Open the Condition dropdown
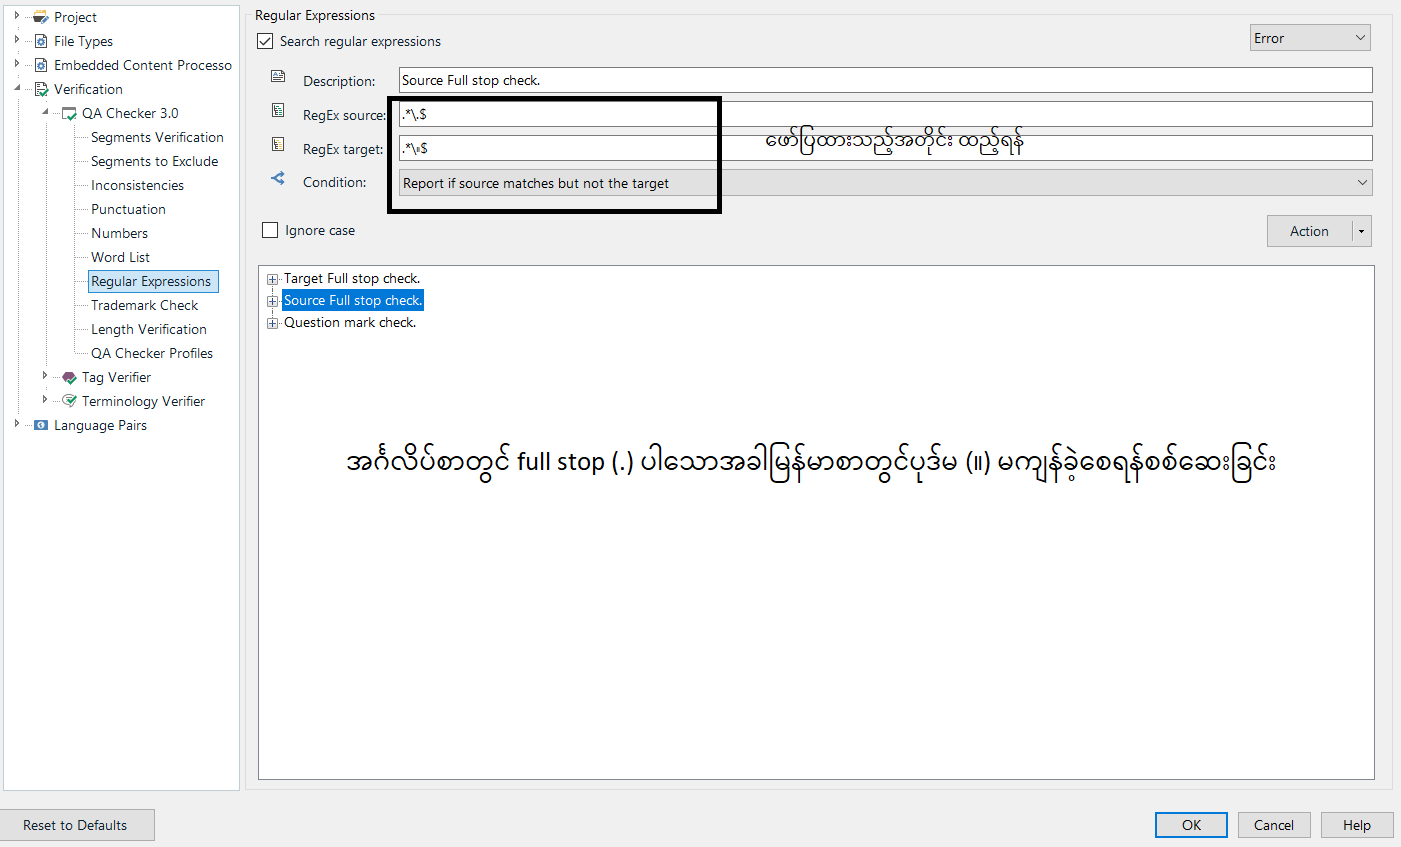This screenshot has width=1401, height=847. (886, 183)
